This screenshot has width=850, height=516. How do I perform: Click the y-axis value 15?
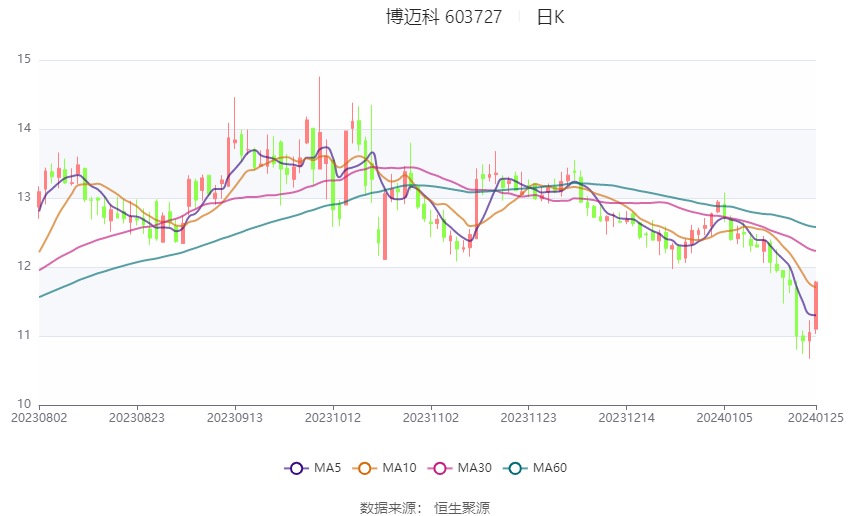(24, 59)
